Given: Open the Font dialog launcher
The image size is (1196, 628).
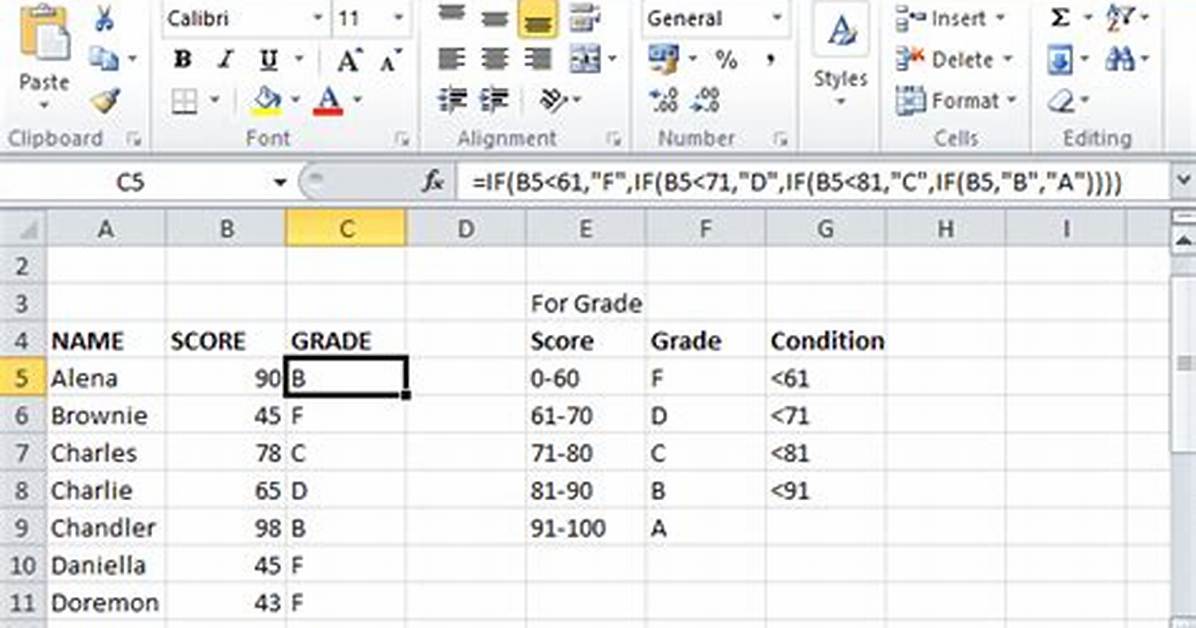Looking at the screenshot, I should 401,139.
